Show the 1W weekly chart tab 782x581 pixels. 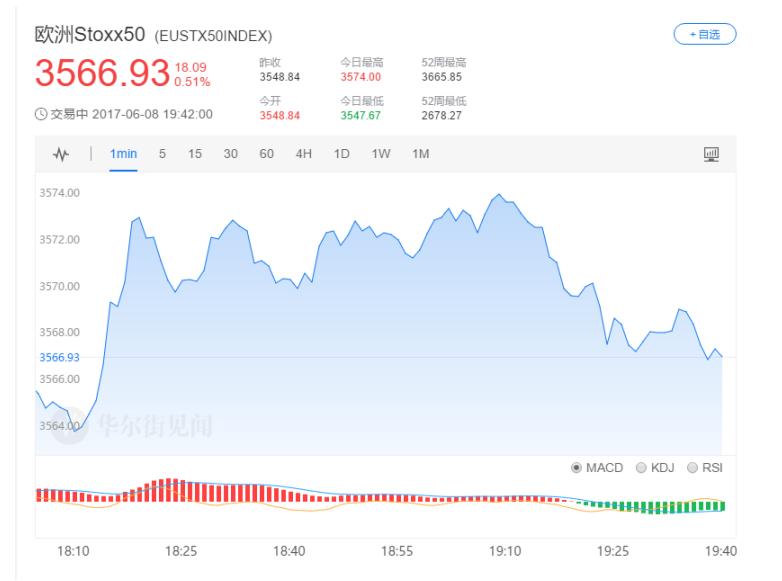point(381,154)
